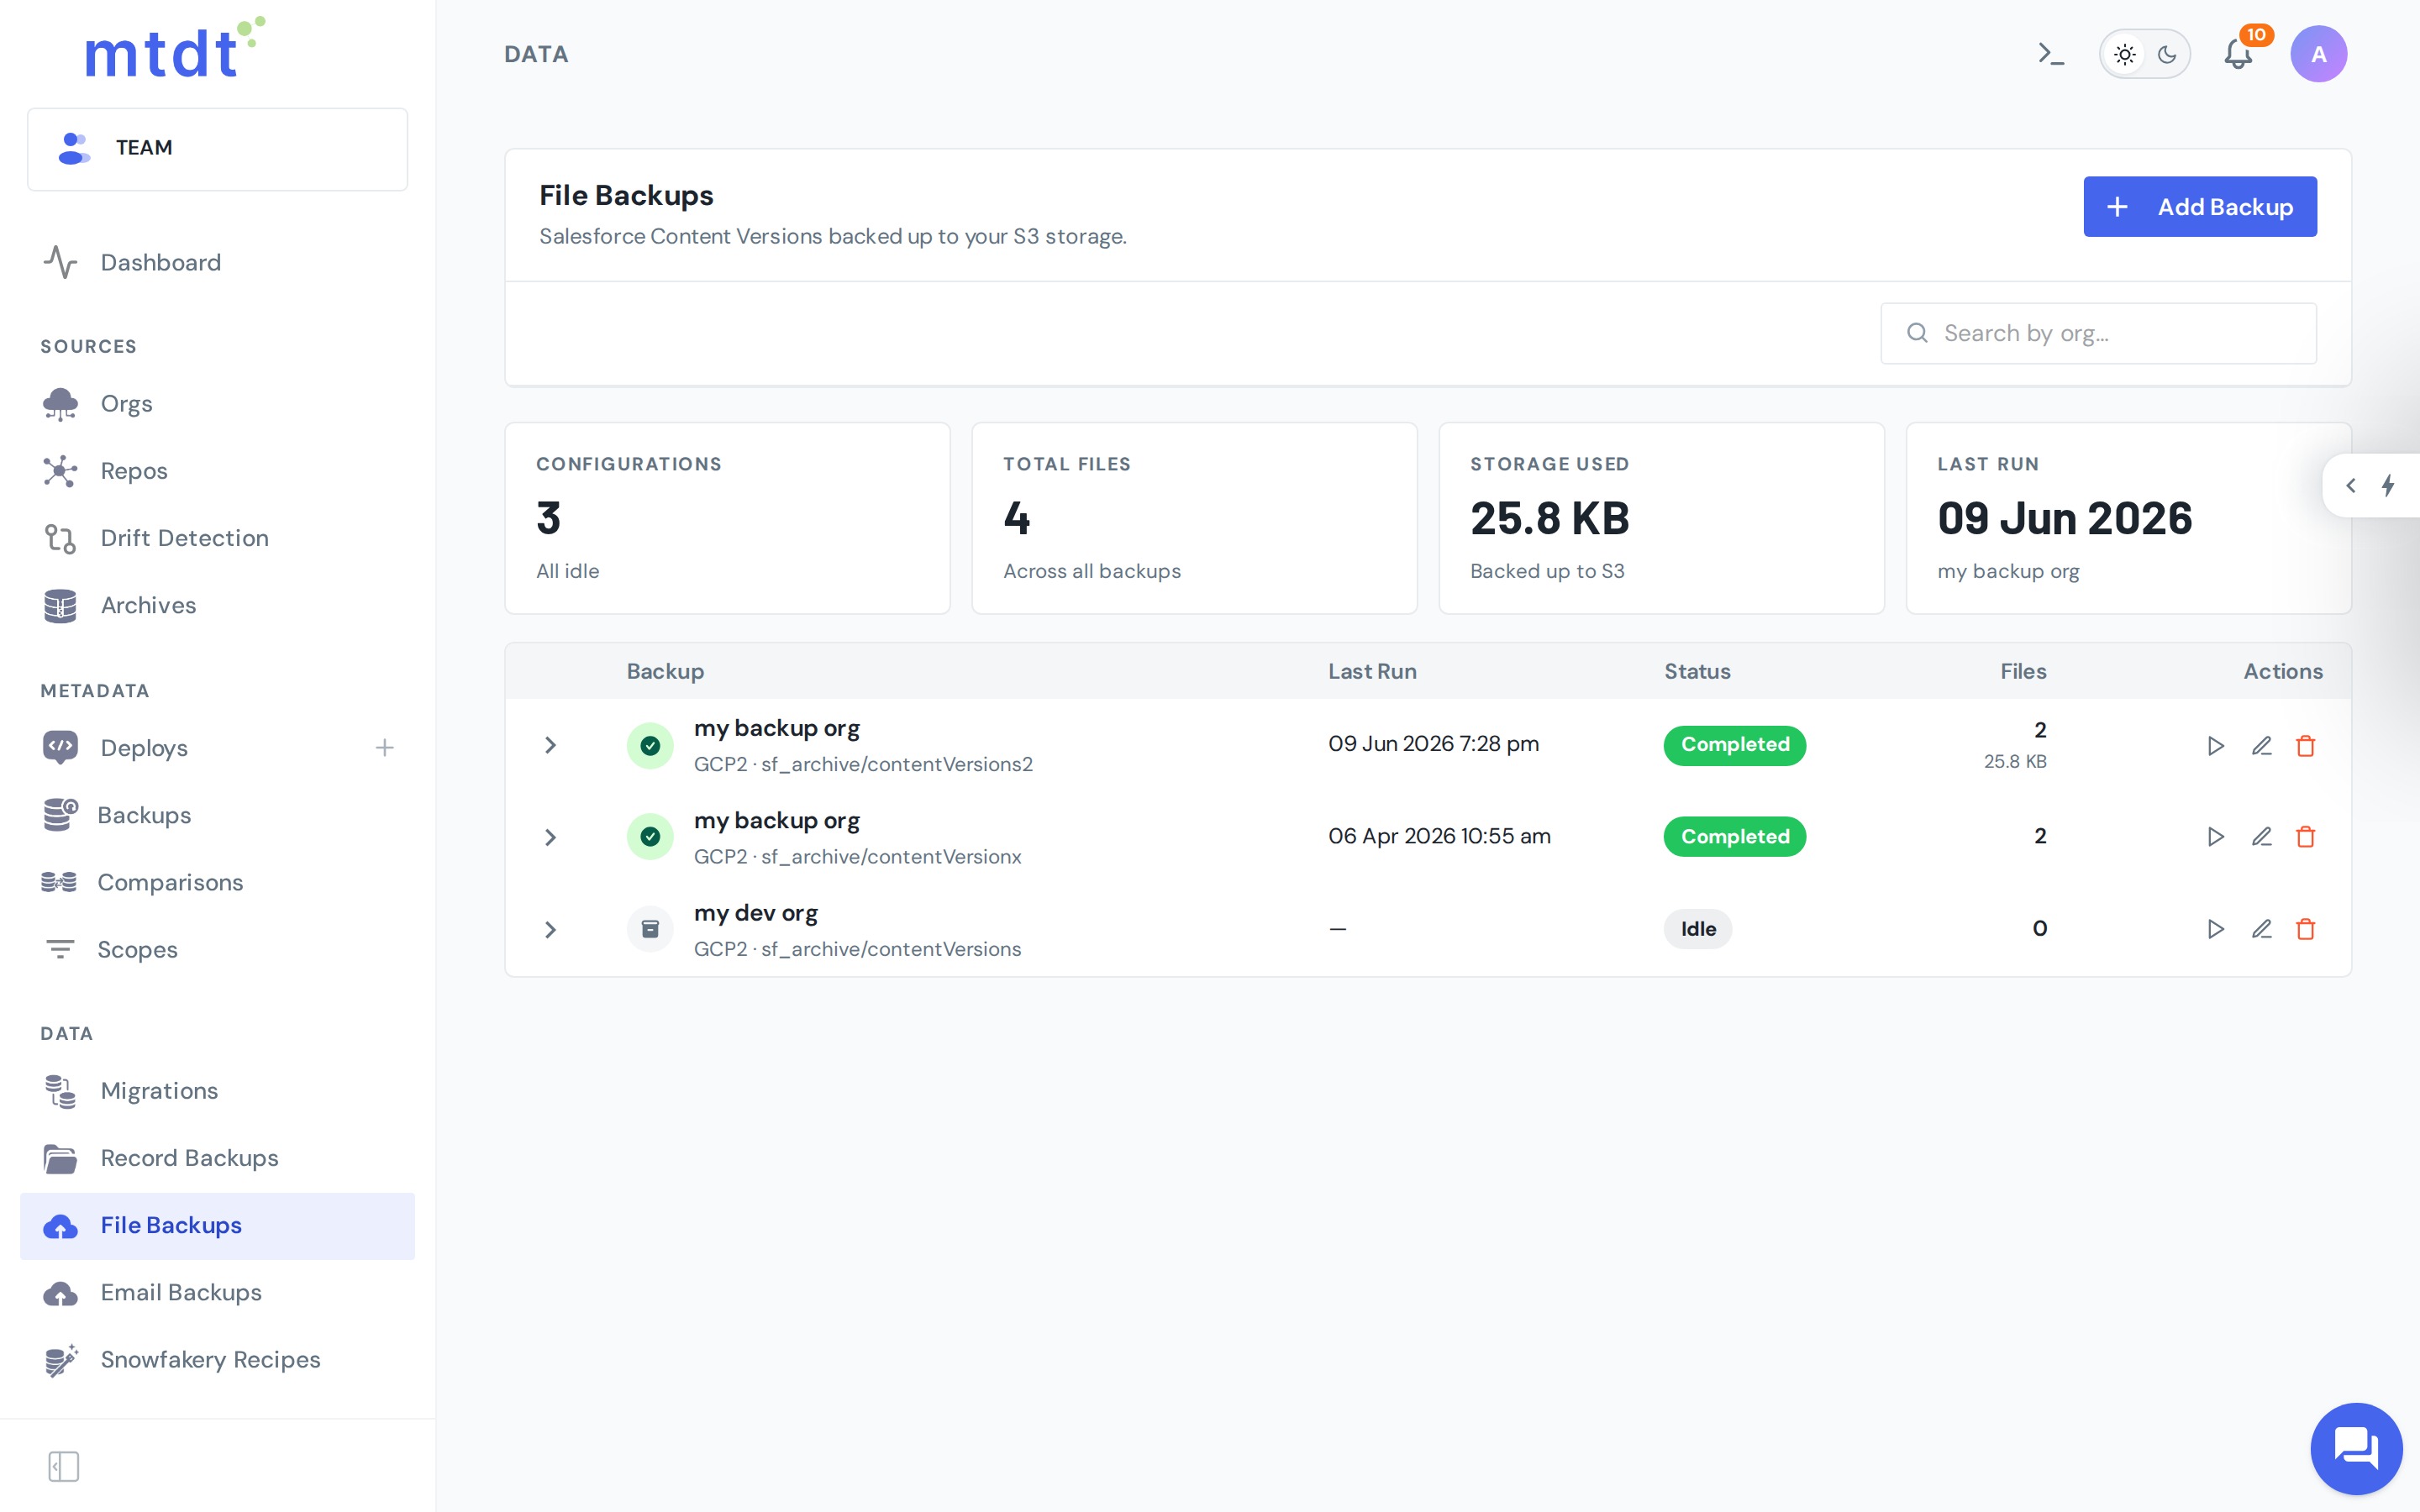Select File Backups in sidebar

(217, 1226)
